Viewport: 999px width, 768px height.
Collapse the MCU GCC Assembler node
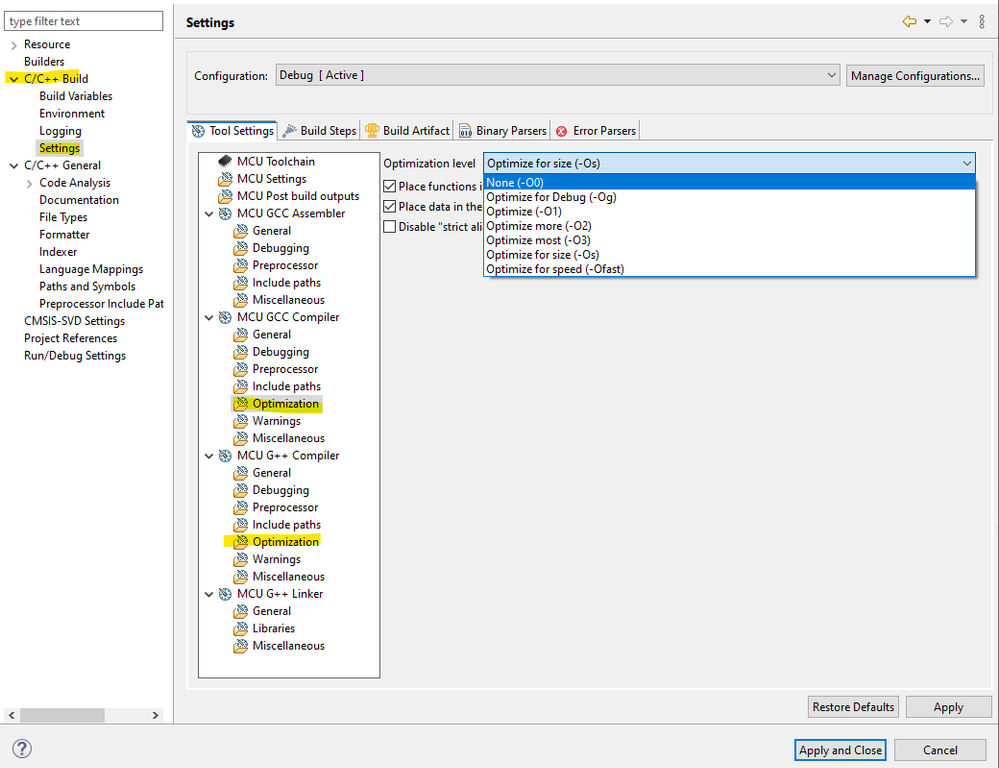pyautogui.click(x=209, y=214)
